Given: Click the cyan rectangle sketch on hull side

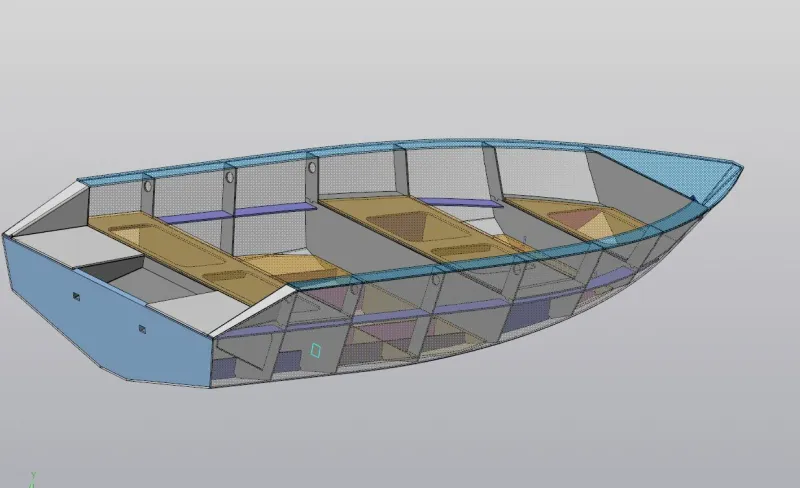Looking at the screenshot, I should pos(316,350).
